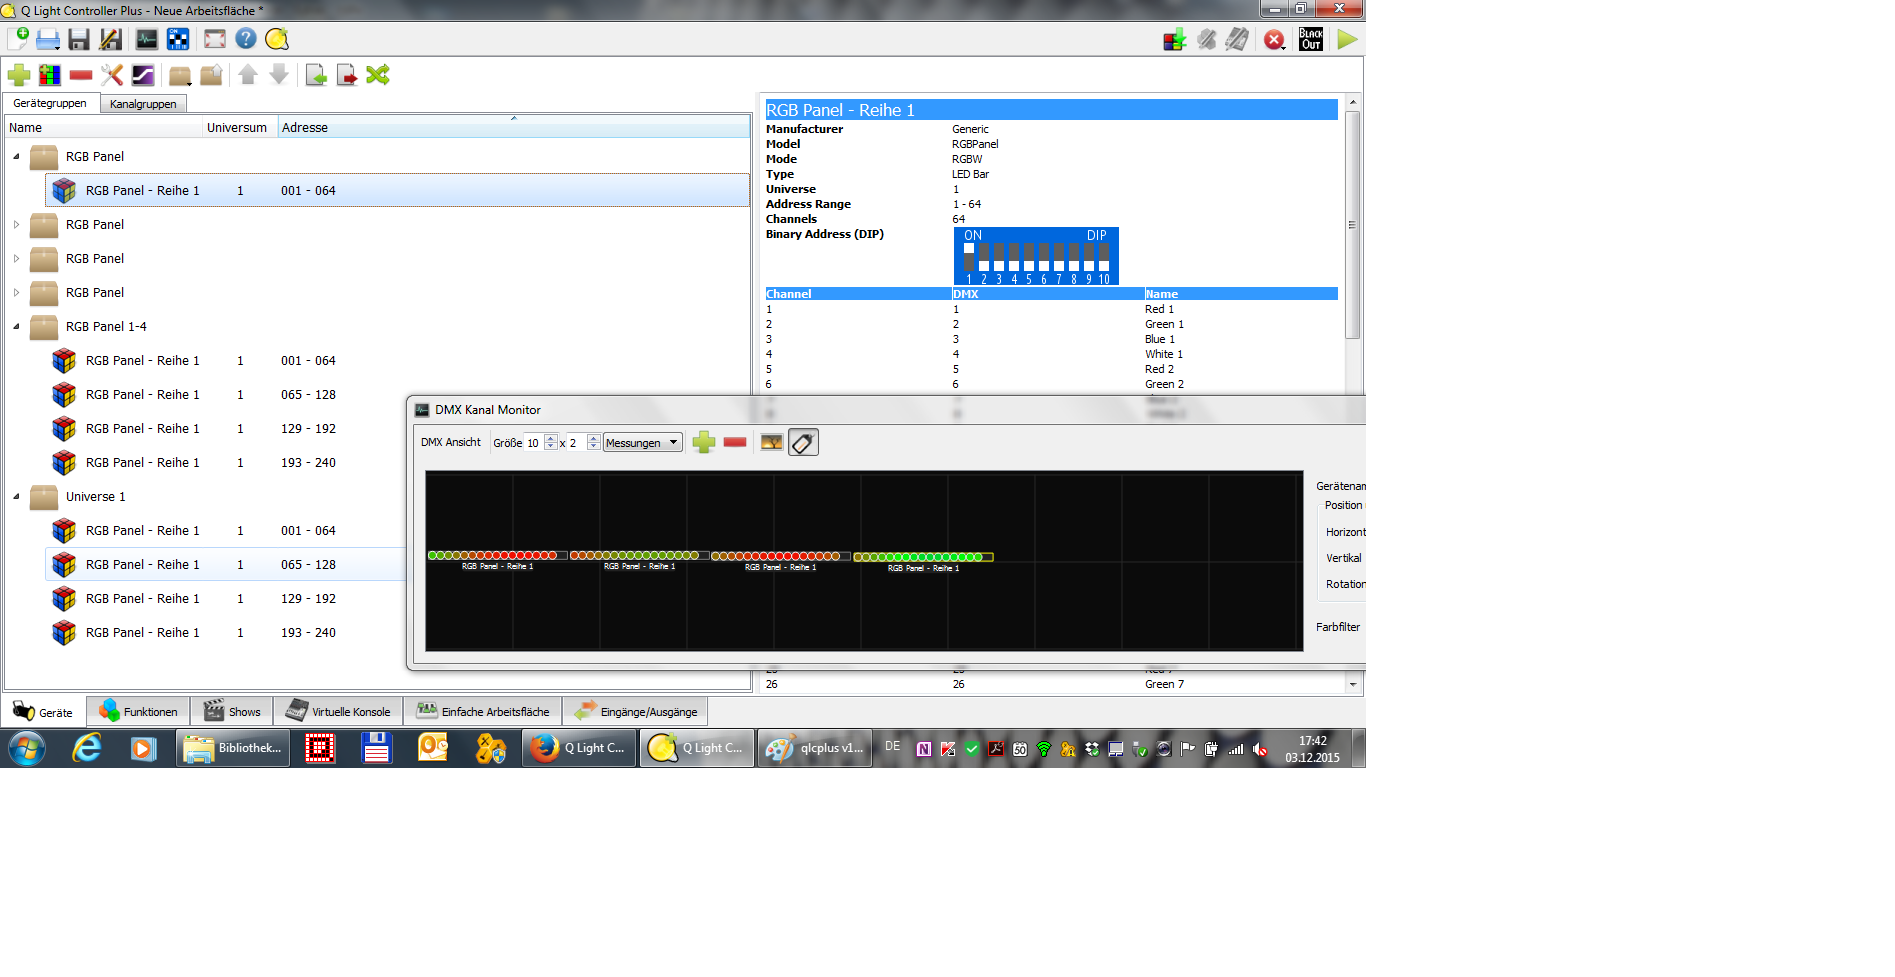The image size is (1895, 977).
Task: Open channel fade configuration purple curve icon
Action: point(143,75)
